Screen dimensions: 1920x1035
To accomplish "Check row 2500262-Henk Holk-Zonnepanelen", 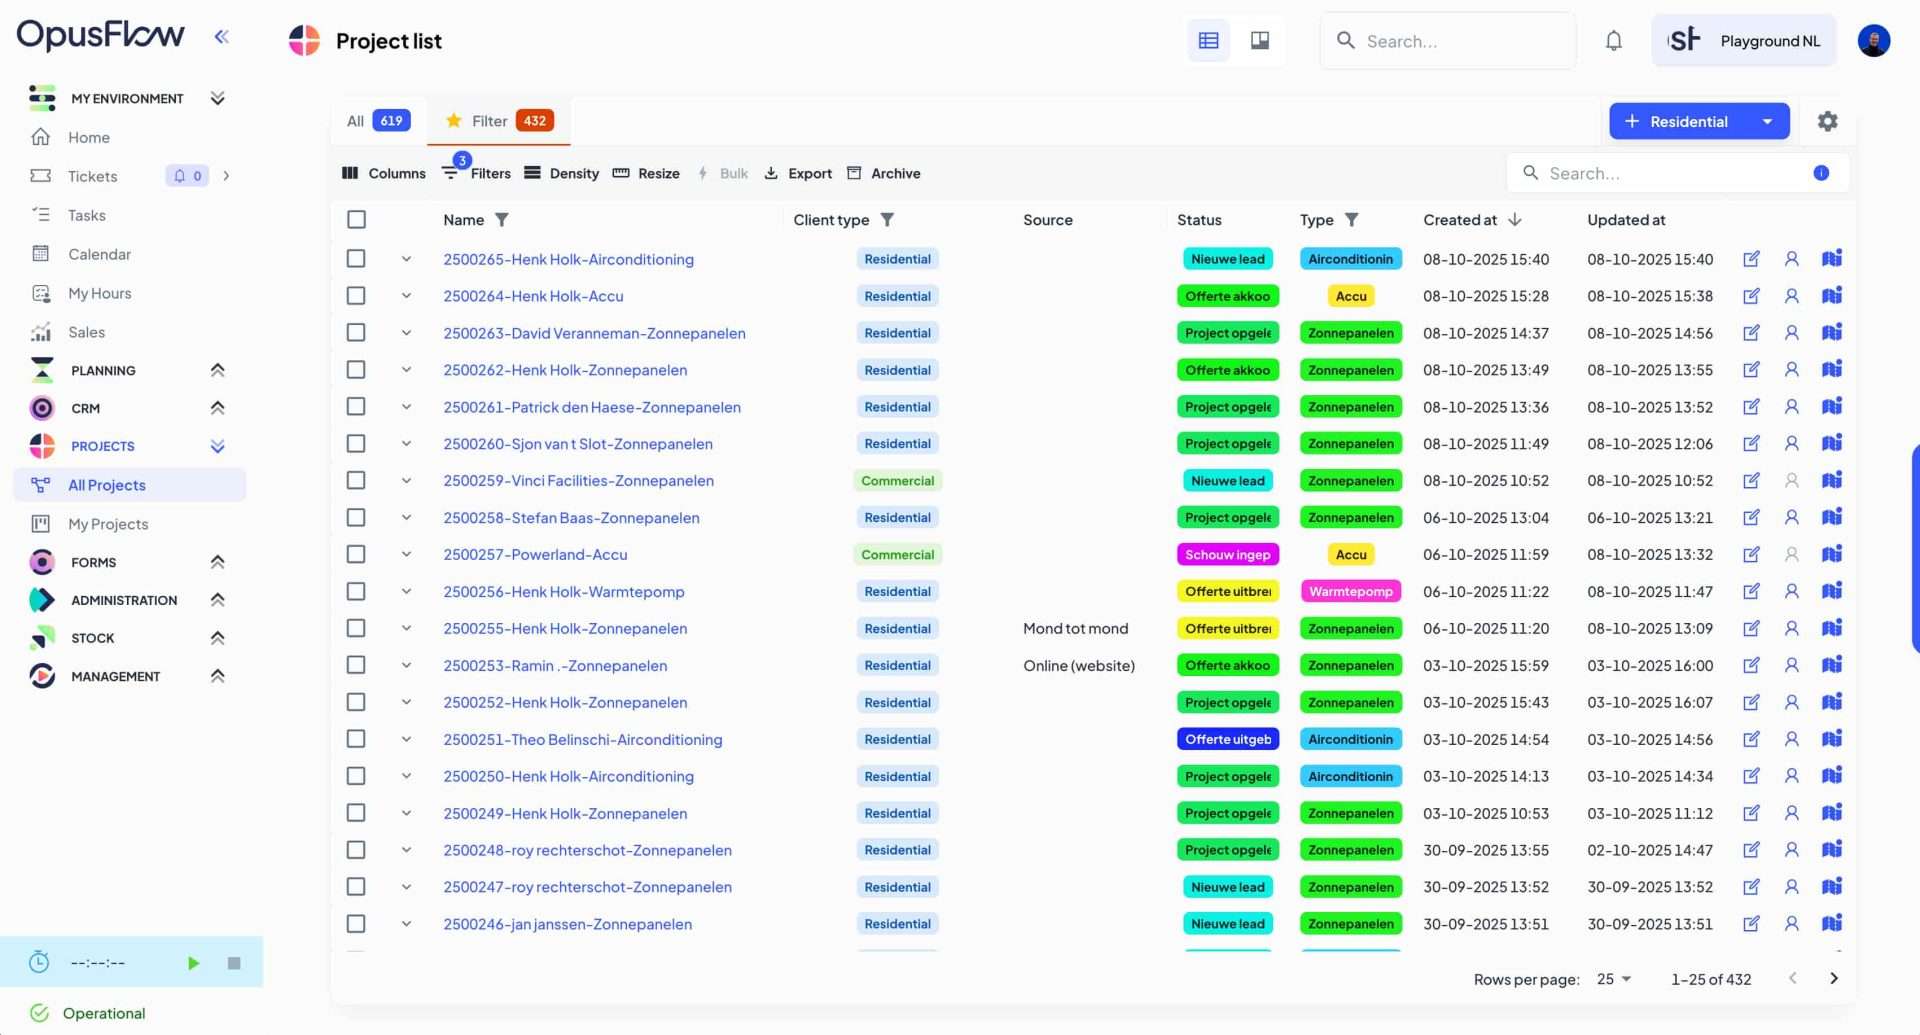I will (356, 370).
